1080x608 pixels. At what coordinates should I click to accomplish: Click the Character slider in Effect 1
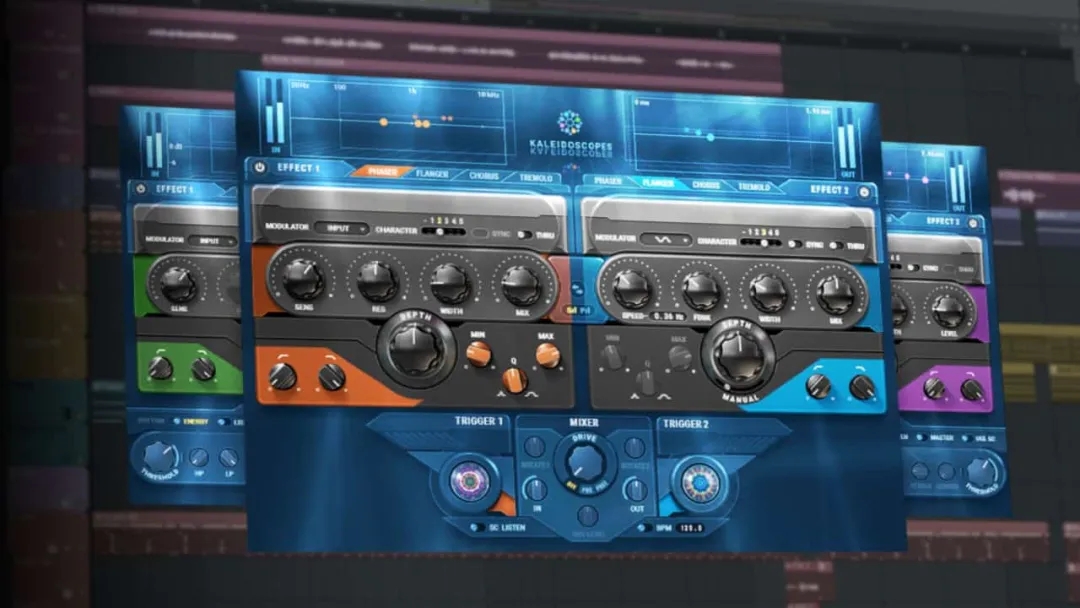[443, 232]
